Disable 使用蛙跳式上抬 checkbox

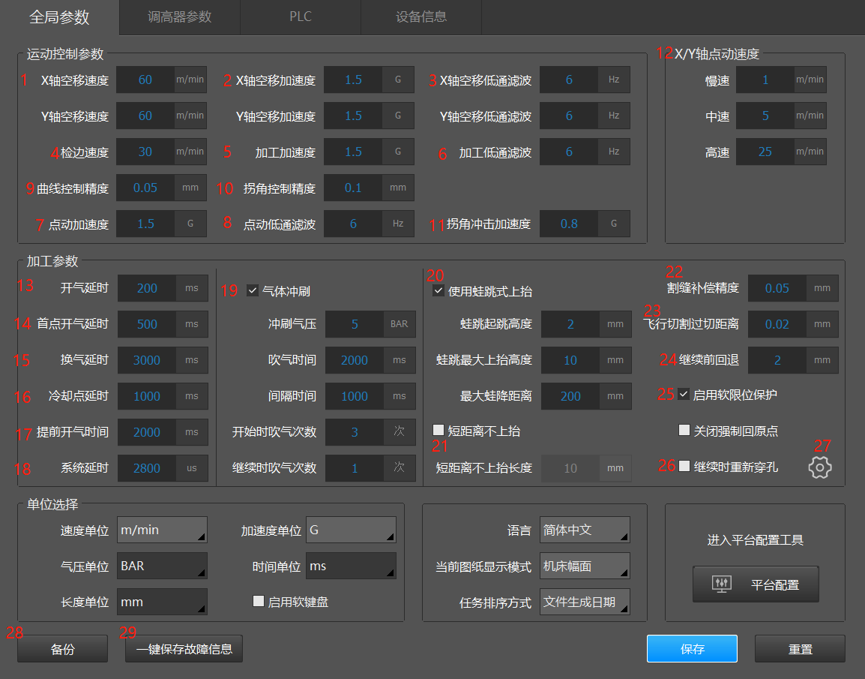(439, 291)
